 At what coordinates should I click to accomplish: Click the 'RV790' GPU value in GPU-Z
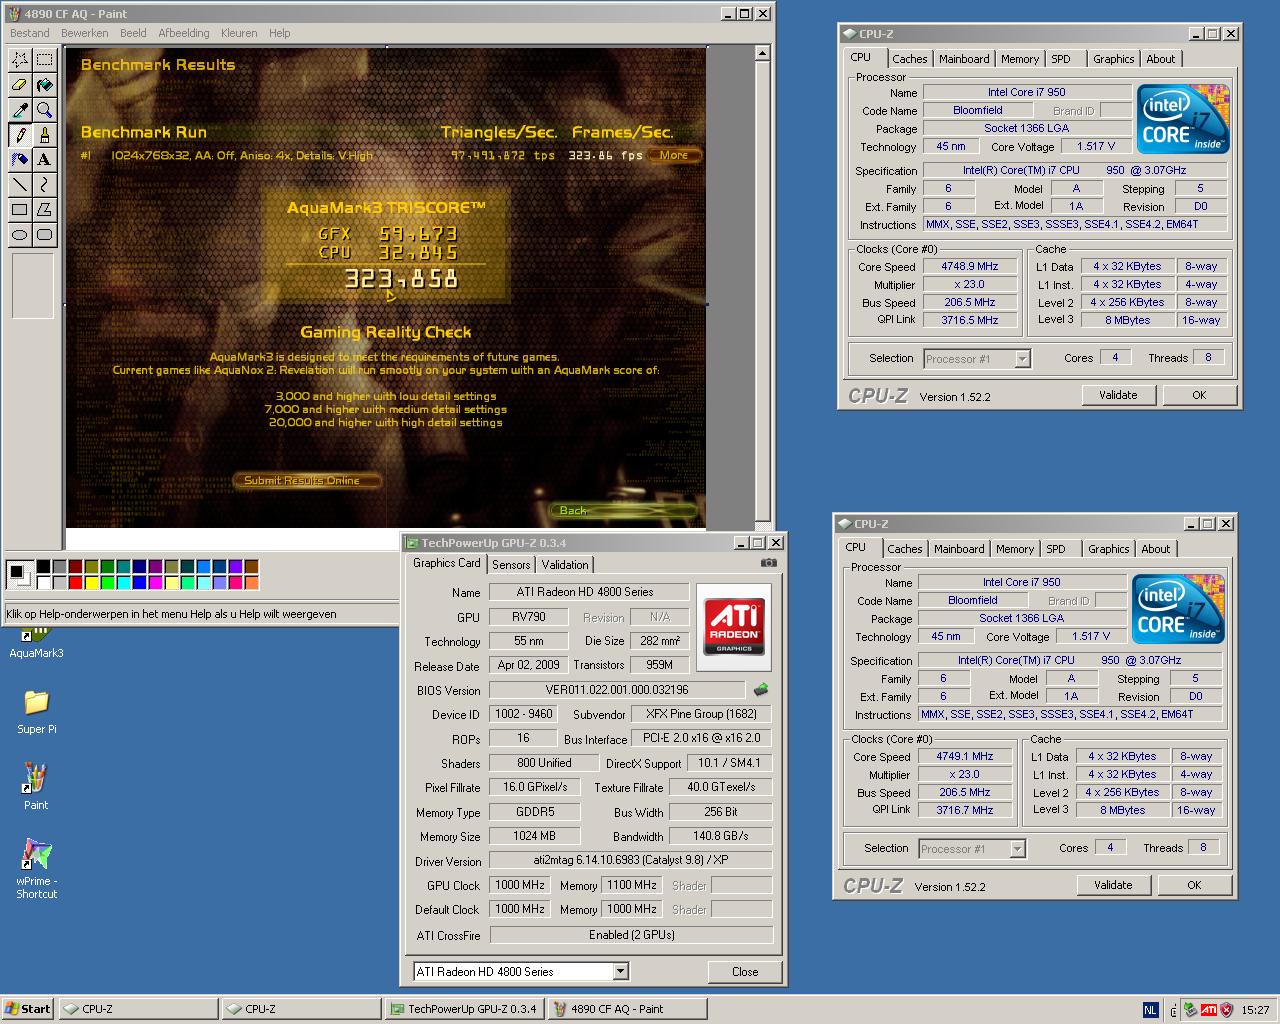[x=528, y=617]
